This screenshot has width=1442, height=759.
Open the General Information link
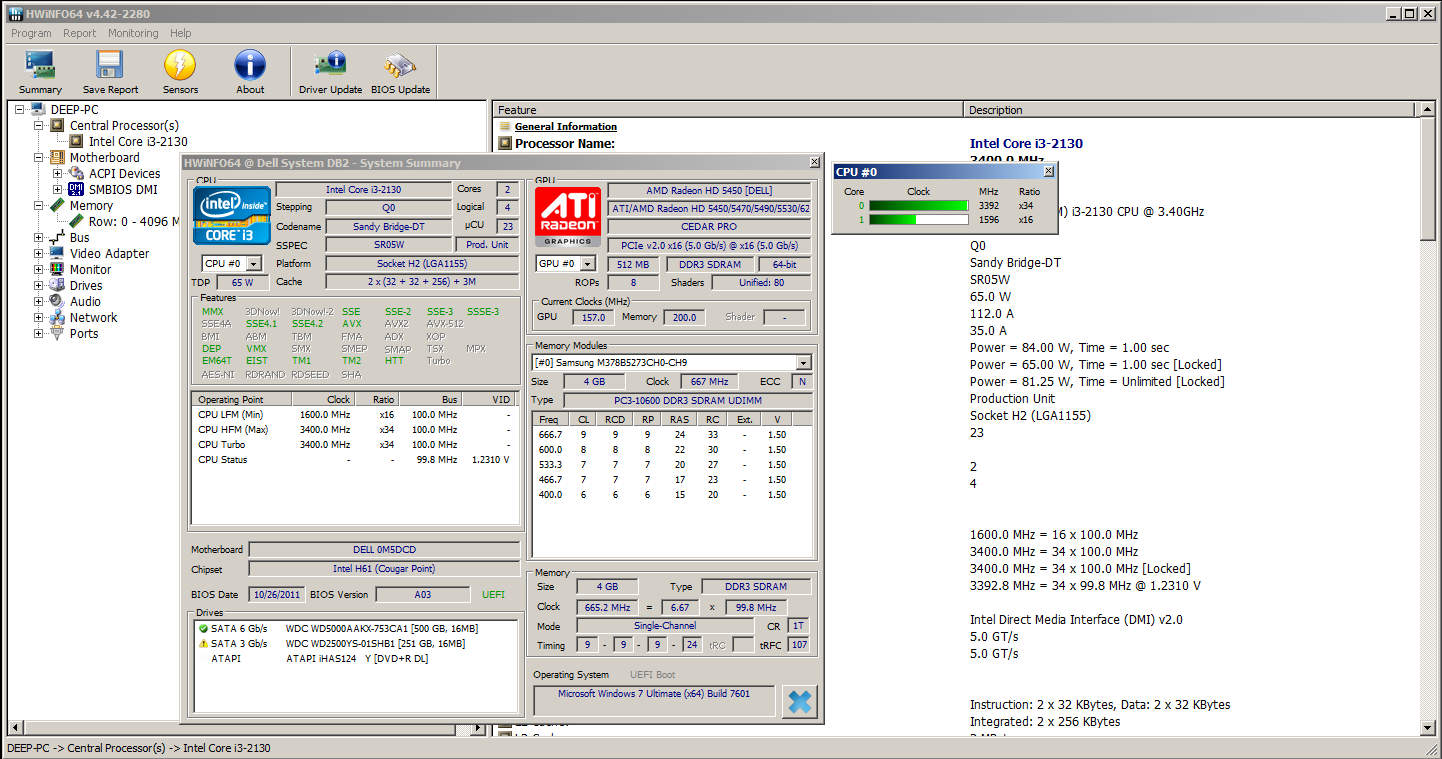[566, 127]
